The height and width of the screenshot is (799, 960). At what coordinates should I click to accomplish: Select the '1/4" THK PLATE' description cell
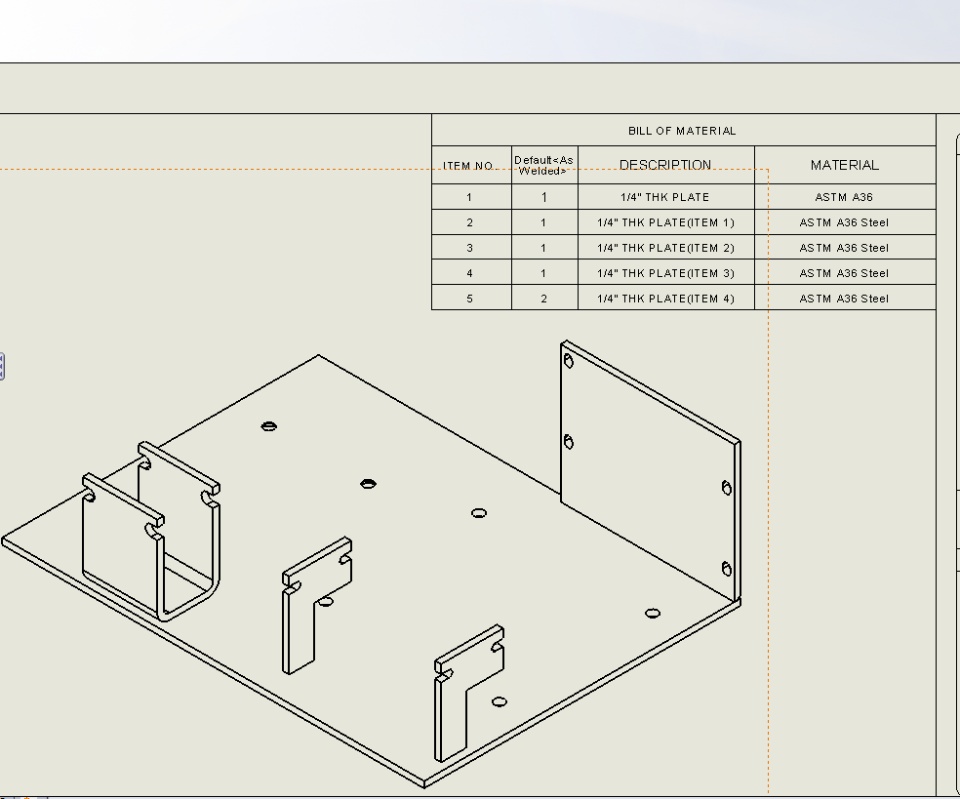click(666, 197)
